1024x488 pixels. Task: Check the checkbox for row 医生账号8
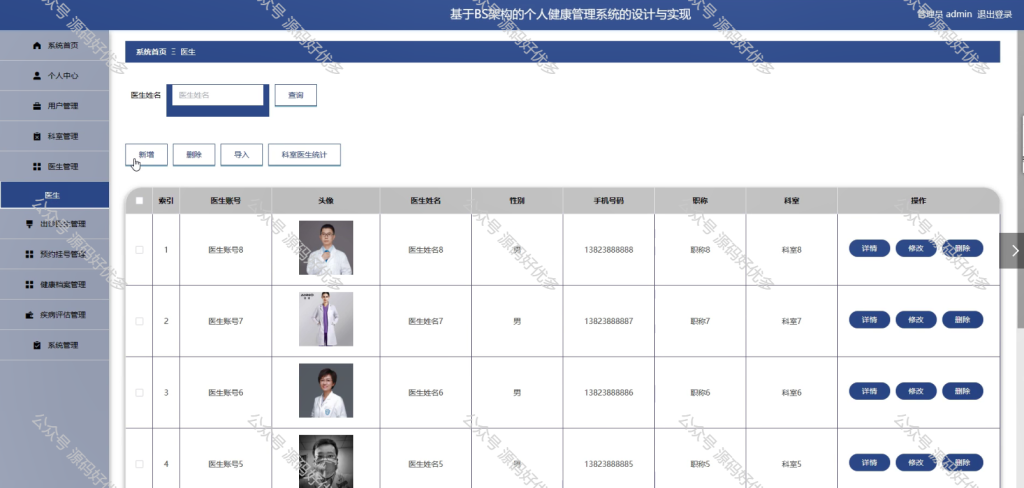pos(139,250)
